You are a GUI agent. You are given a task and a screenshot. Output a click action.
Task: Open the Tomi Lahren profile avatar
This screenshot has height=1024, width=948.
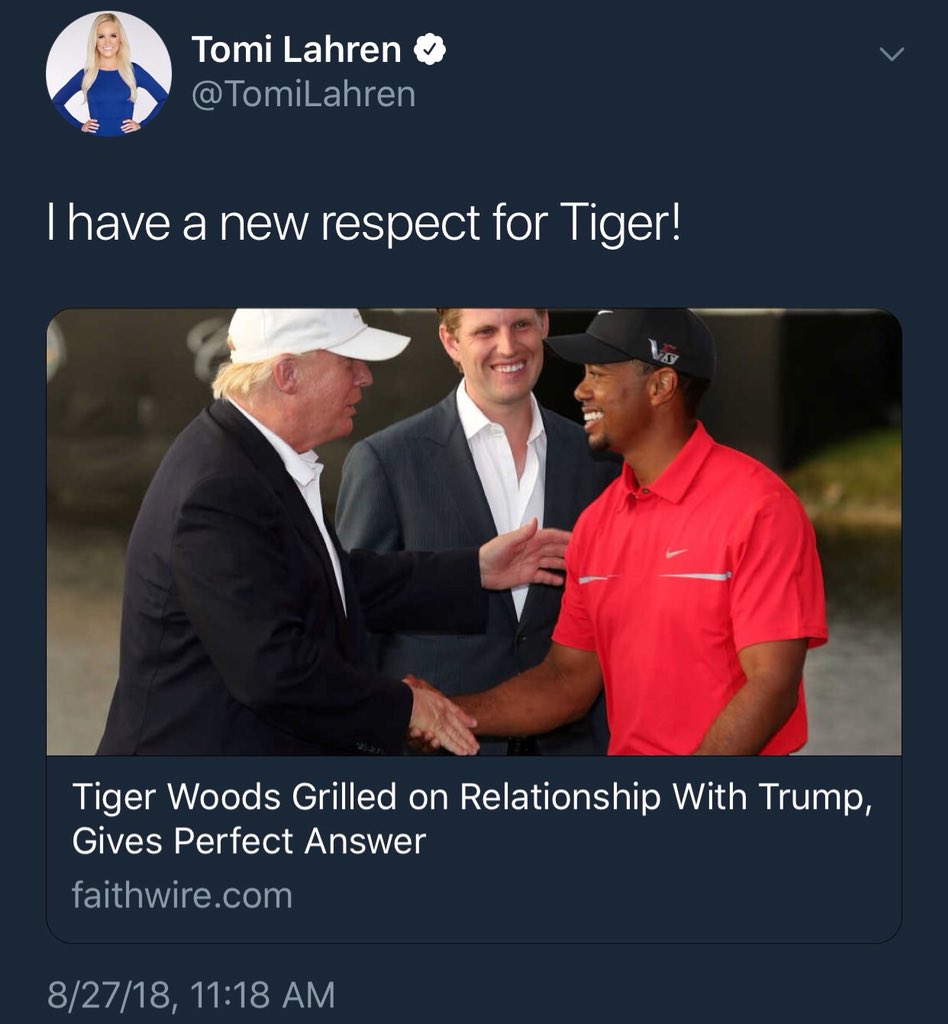[x=108, y=73]
